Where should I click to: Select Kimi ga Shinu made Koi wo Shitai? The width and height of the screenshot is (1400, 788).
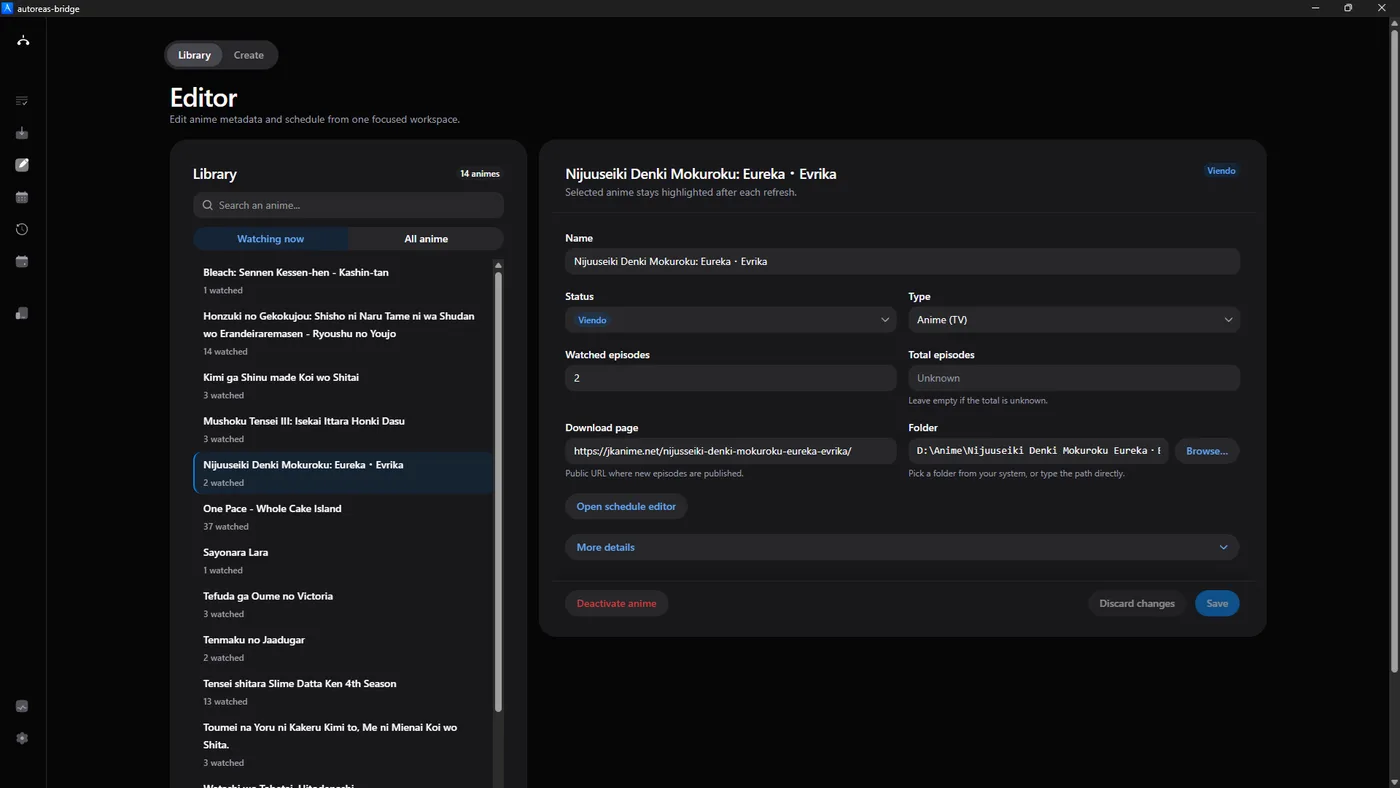[343, 385]
